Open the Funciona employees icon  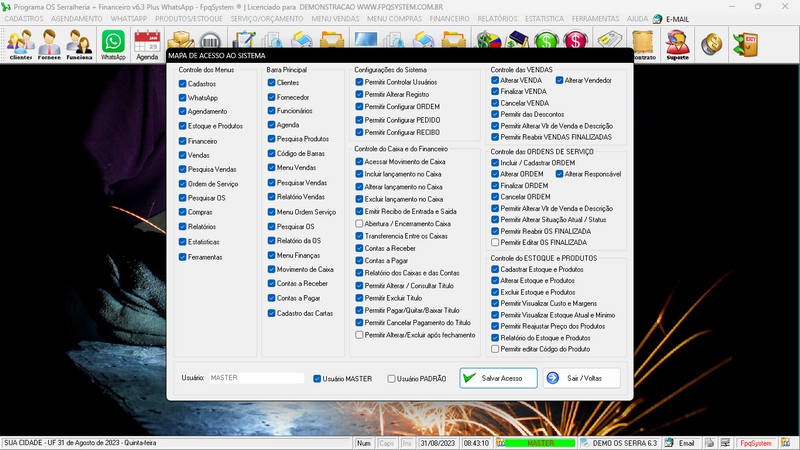click(x=79, y=45)
